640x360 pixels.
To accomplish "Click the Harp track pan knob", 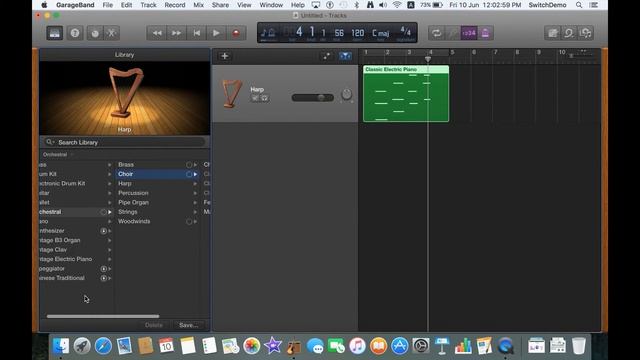I will (346, 94).
